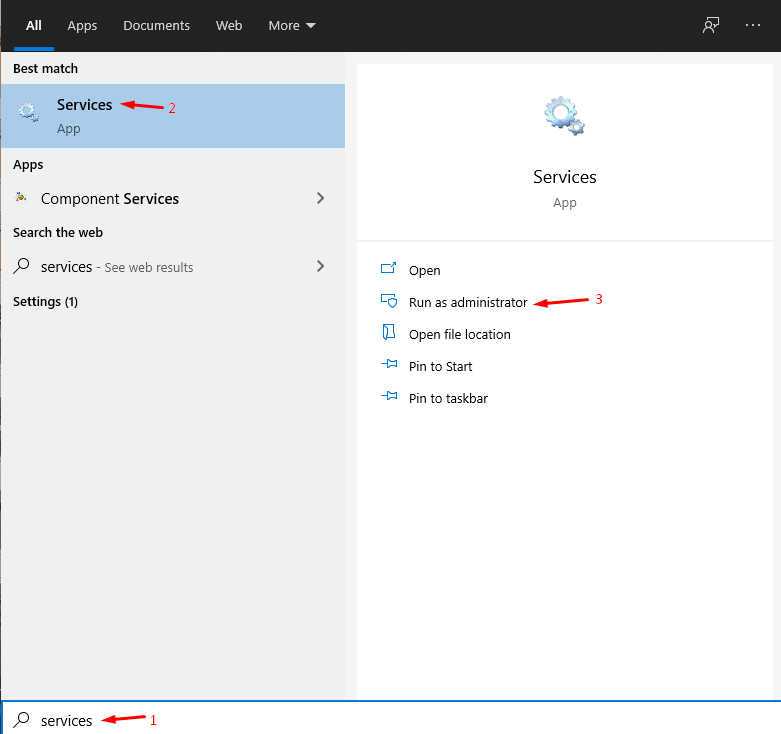Image resolution: width=781 pixels, height=734 pixels.
Task: Expand Component Services options chevron
Action: point(320,198)
